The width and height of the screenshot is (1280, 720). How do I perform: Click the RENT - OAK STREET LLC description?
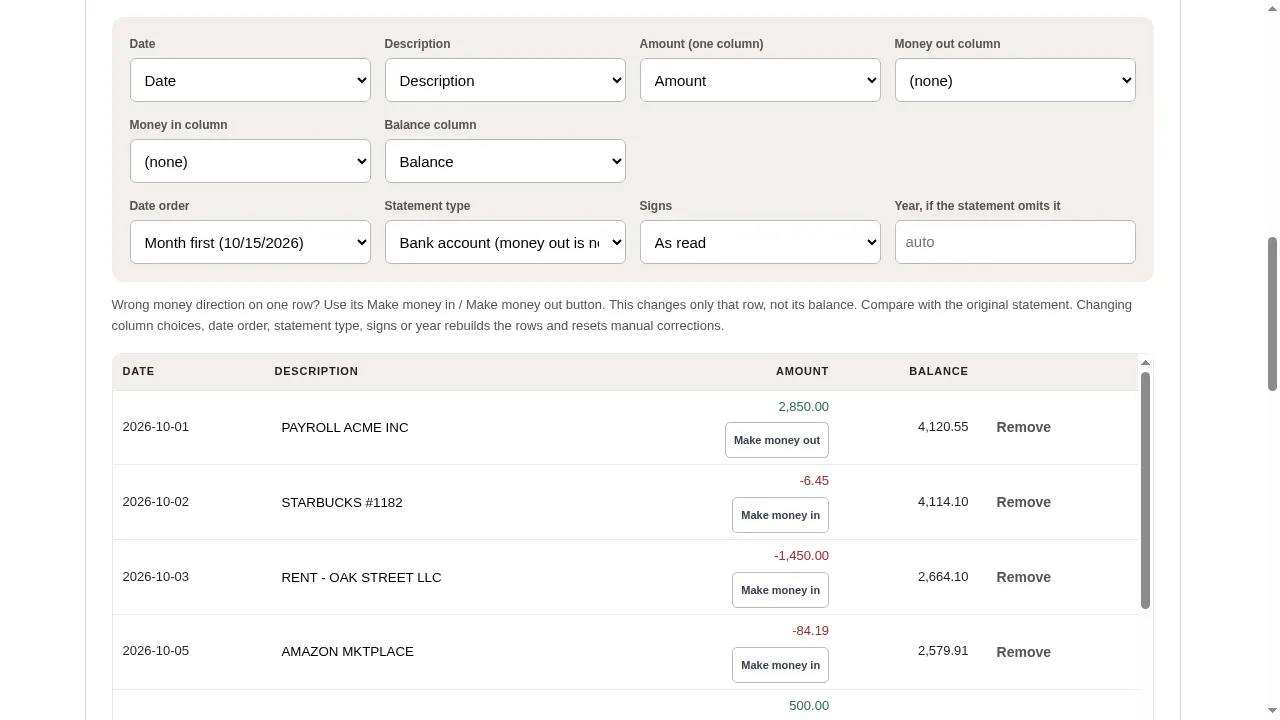(x=361, y=577)
